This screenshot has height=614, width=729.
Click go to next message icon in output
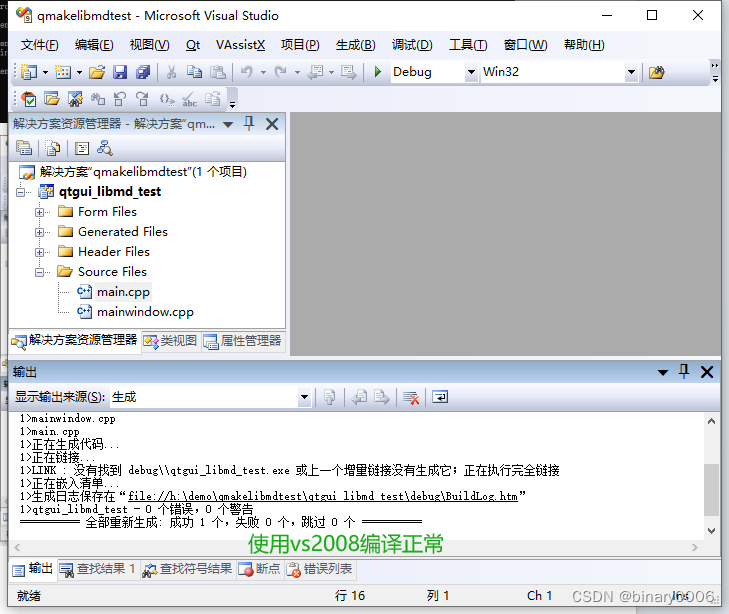point(382,397)
